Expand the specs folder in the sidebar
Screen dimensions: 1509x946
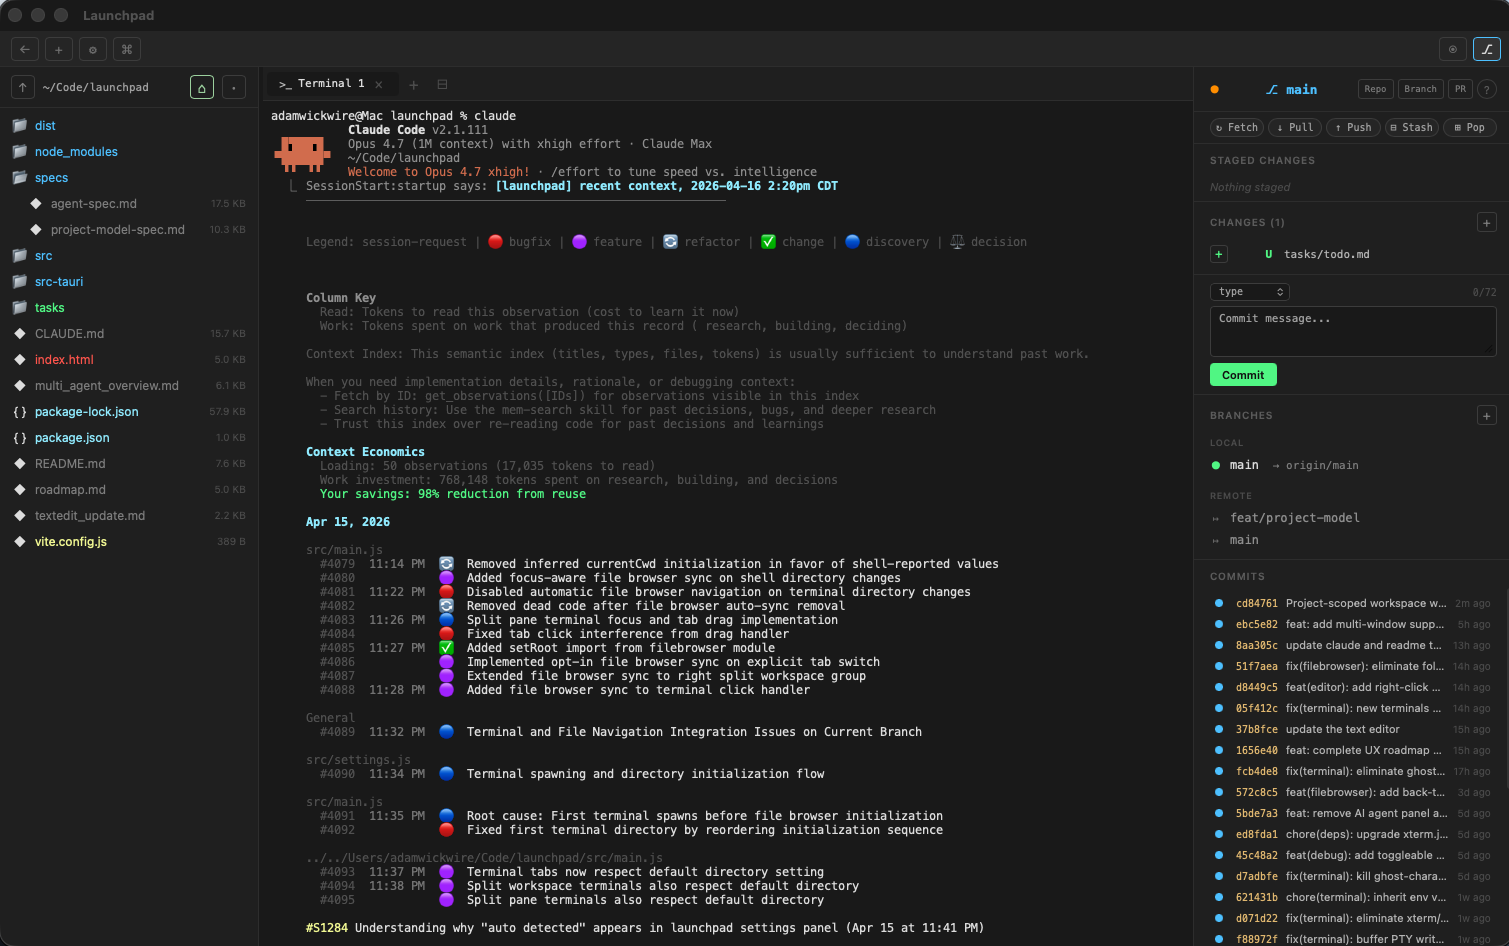tap(51, 177)
